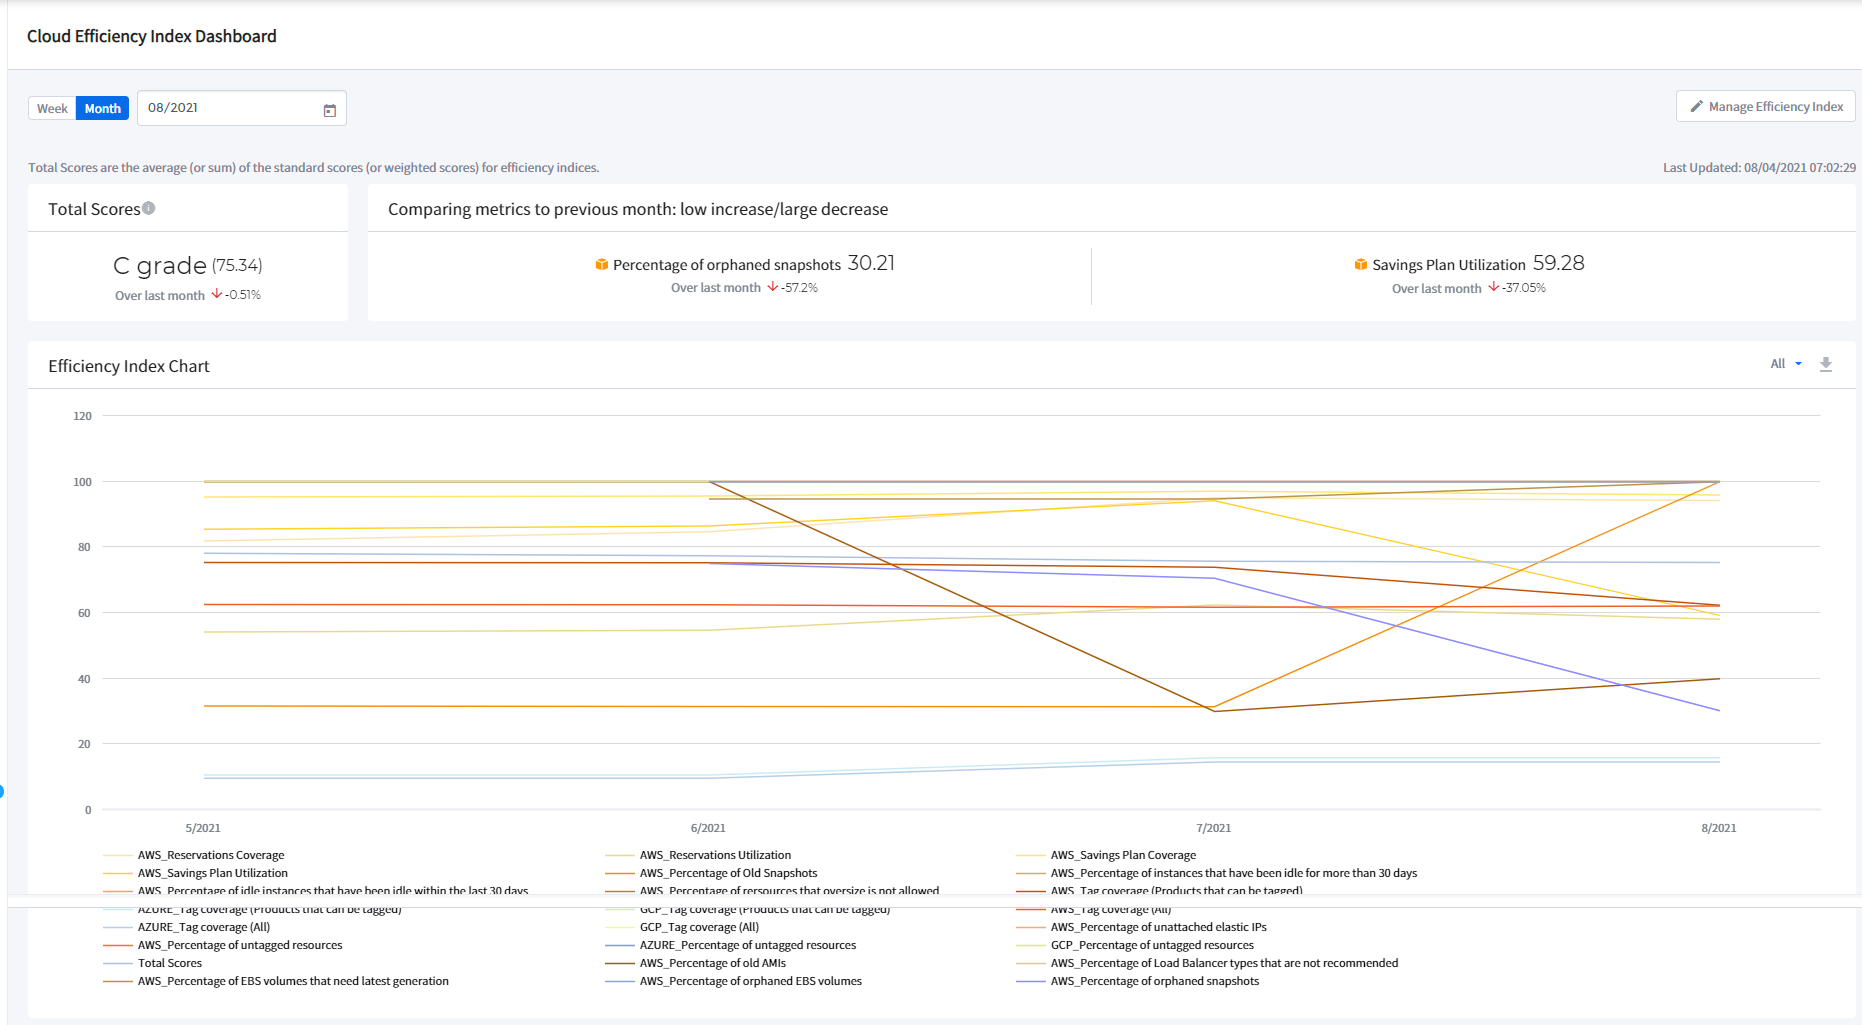Screen dimensions: 1862x1025
Task: Toggle the Total Scores legend series
Action: pos(169,963)
